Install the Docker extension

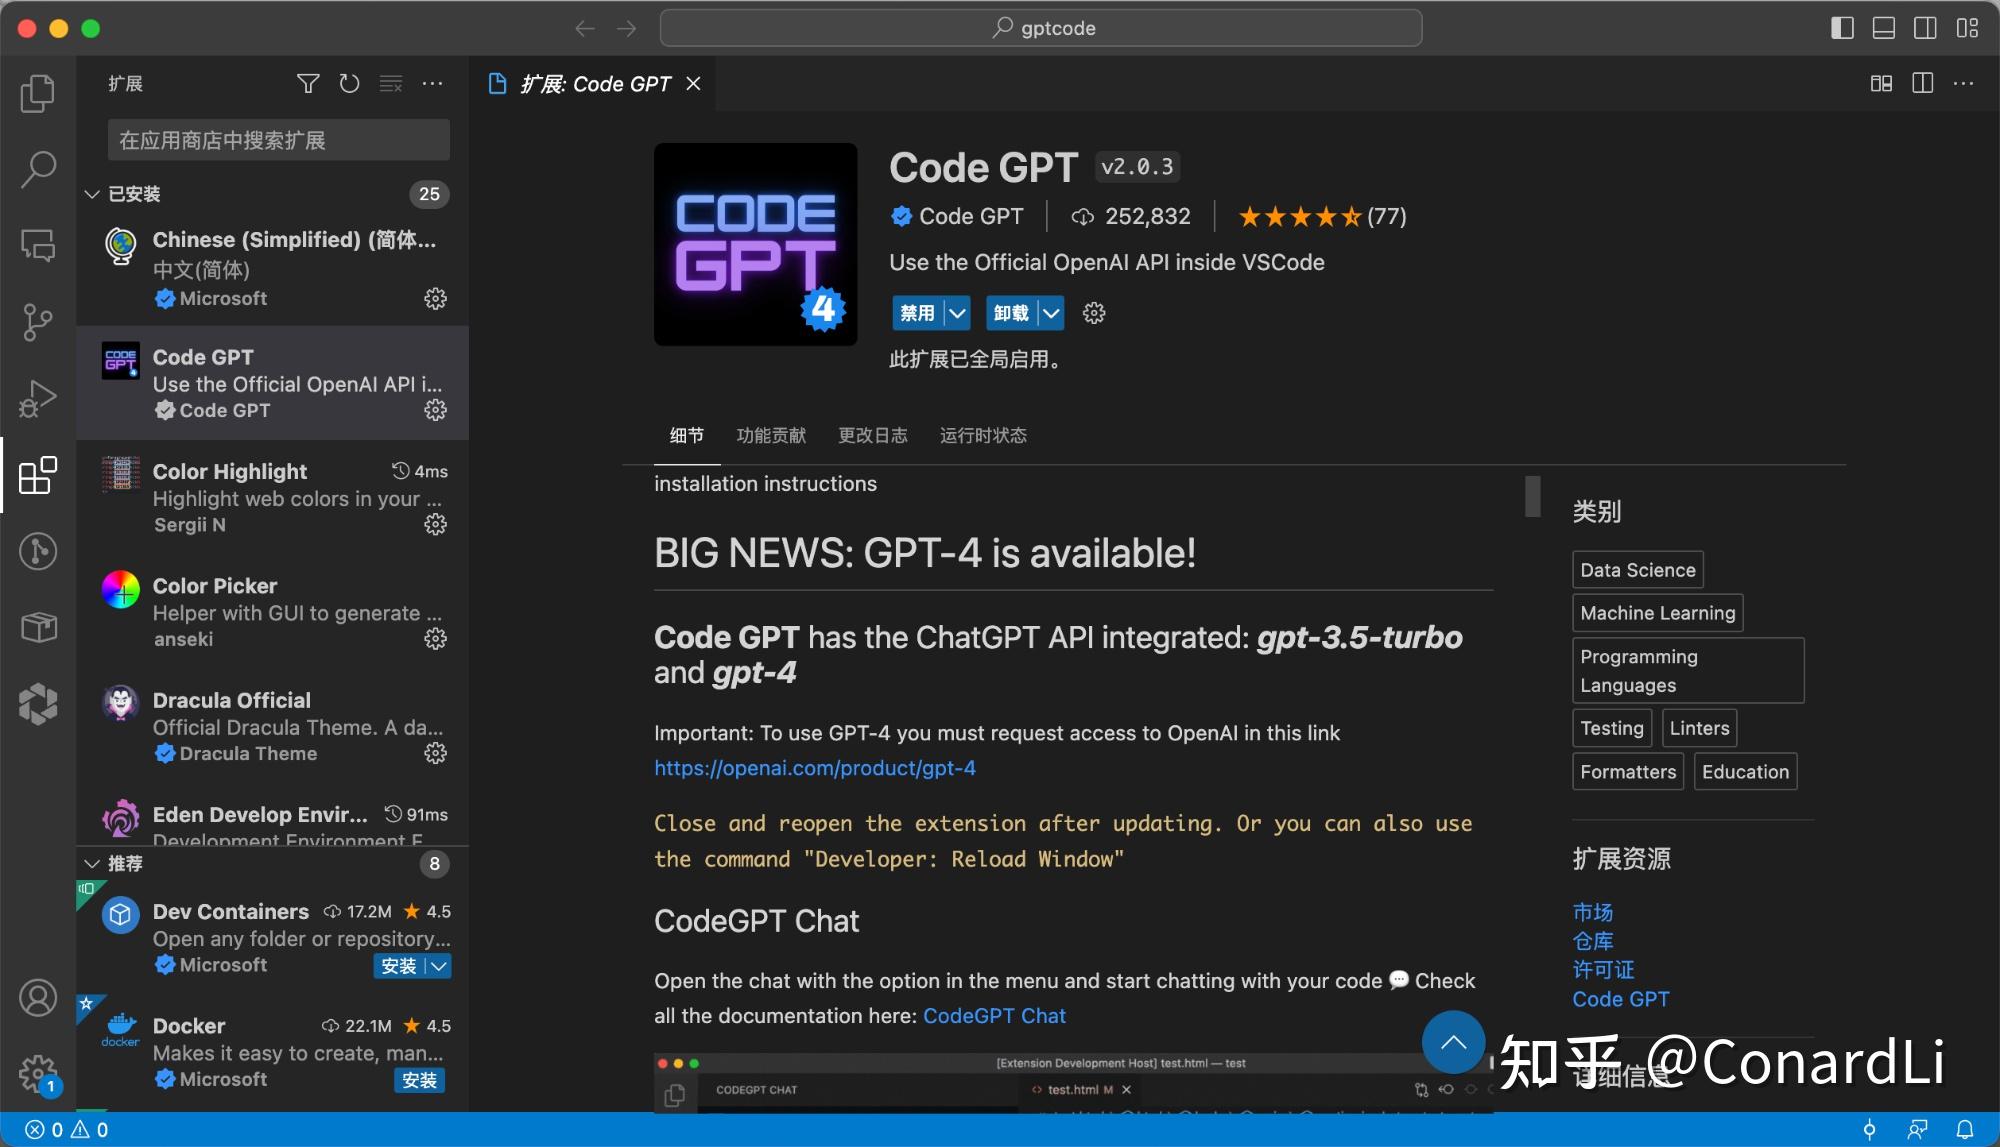[x=419, y=1080]
